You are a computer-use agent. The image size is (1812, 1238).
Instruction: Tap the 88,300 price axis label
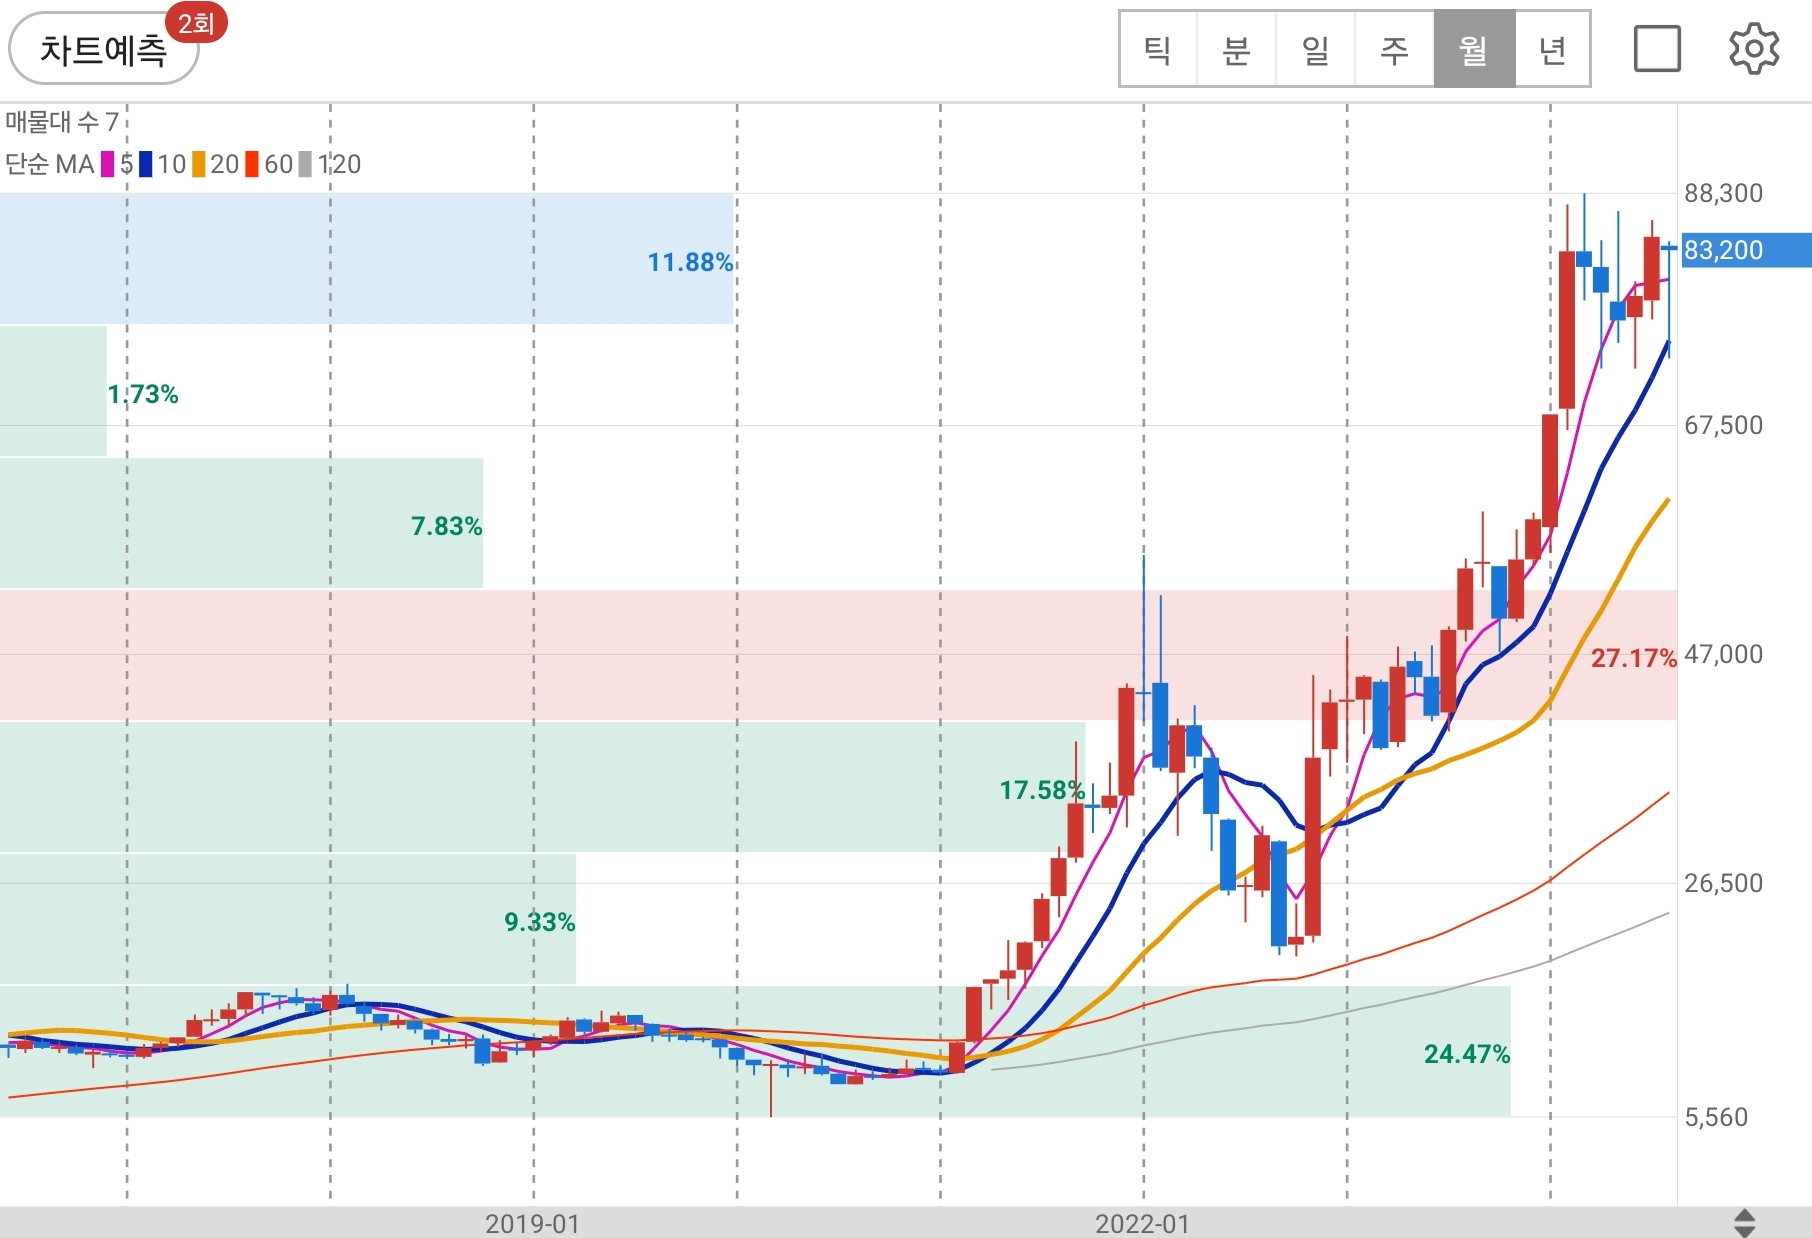click(1724, 193)
